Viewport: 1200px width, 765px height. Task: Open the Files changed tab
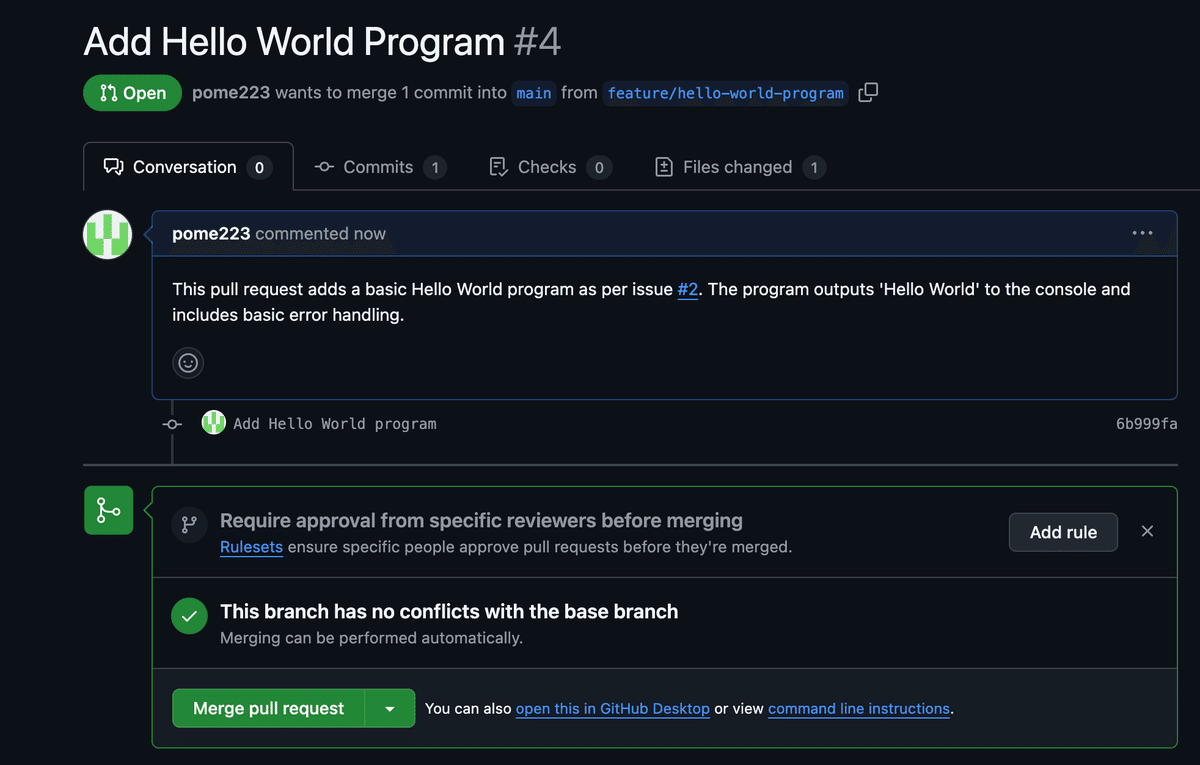(739, 167)
